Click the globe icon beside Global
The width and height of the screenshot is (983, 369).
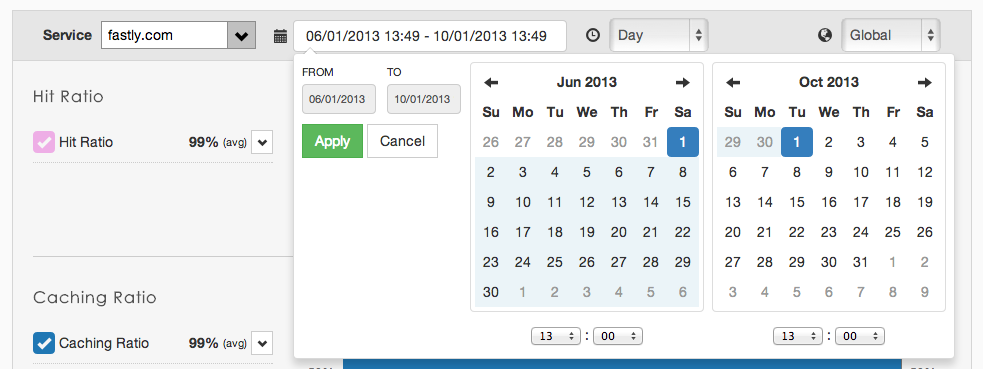tap(825, 36)
